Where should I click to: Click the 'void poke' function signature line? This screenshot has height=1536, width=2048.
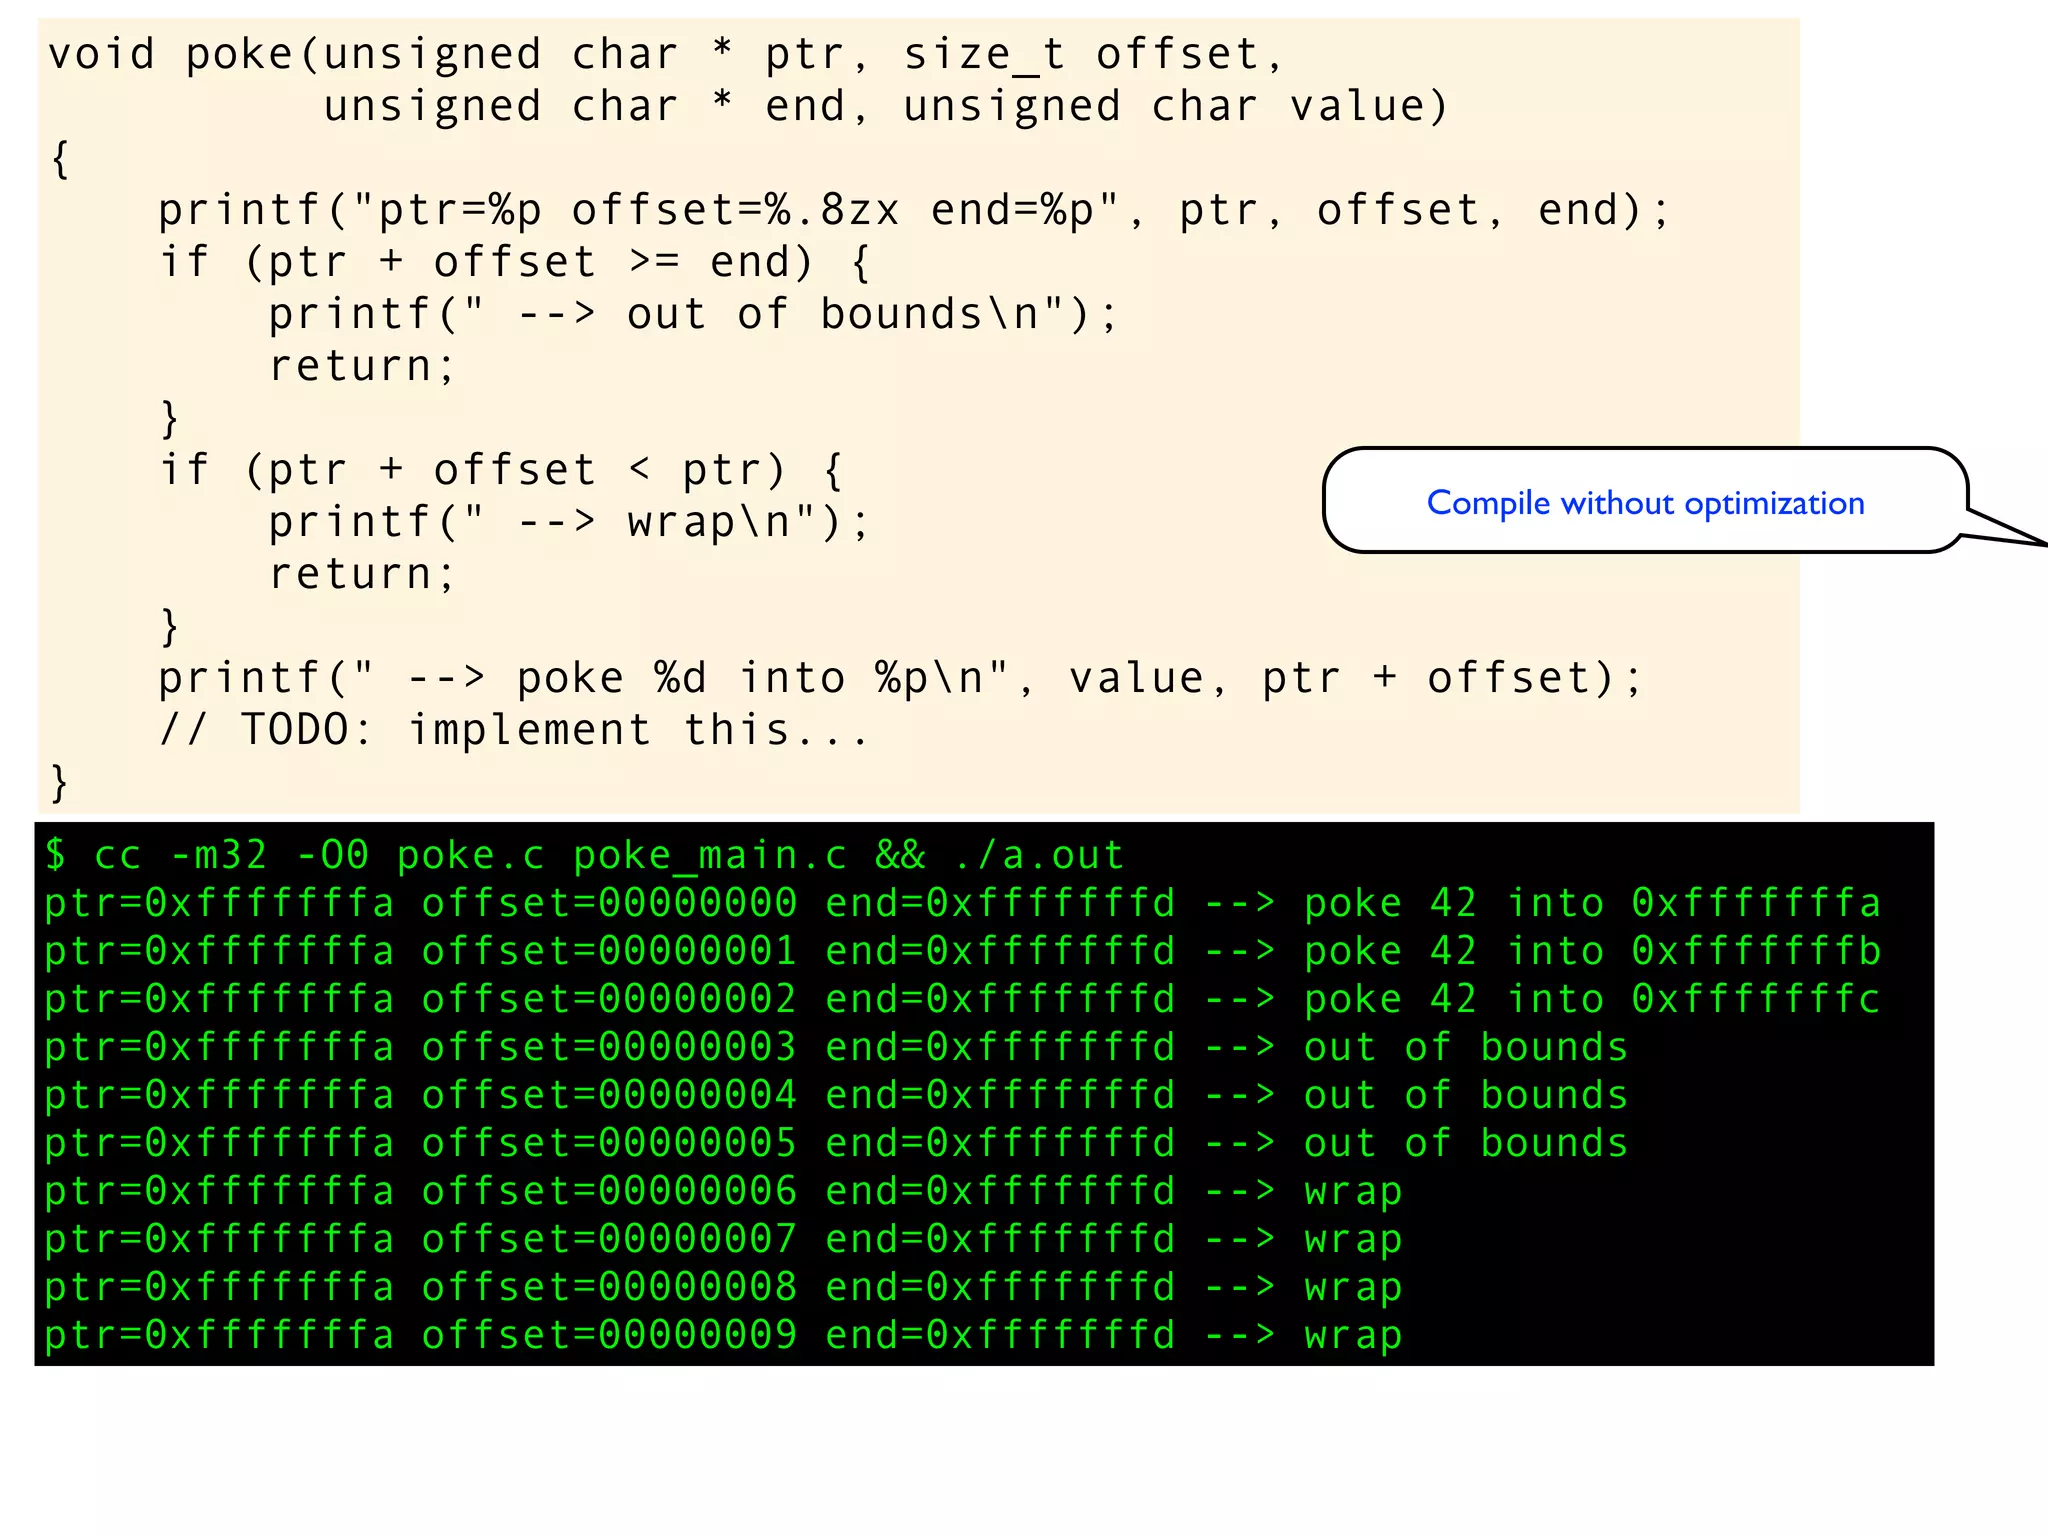coord(665,54)
